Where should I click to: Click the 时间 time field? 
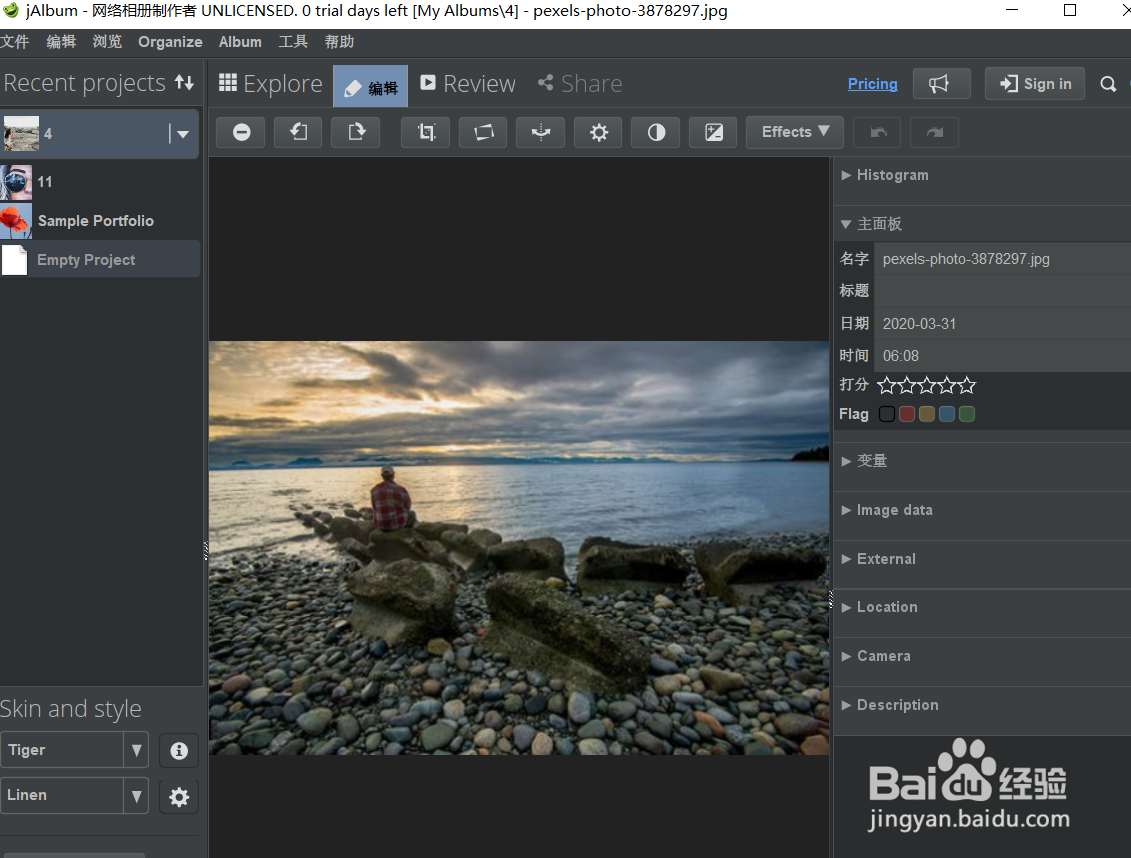pyautogui.click(x=1002, y=355)
